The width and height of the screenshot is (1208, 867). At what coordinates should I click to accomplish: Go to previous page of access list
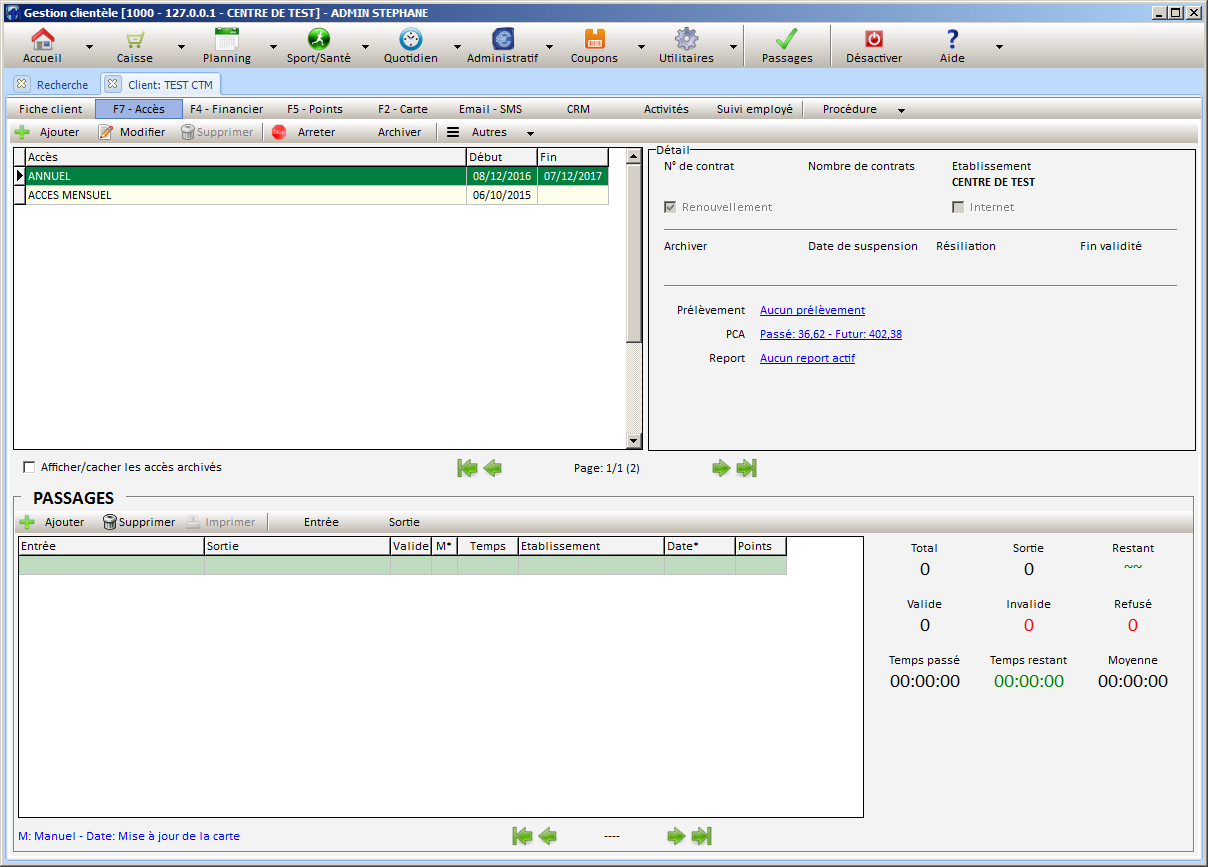point(493,468)
